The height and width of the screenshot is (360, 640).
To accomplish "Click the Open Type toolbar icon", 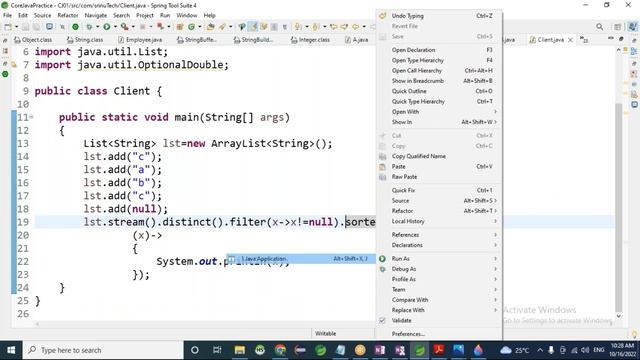I will pyautogui.click(x=211, y=27).
